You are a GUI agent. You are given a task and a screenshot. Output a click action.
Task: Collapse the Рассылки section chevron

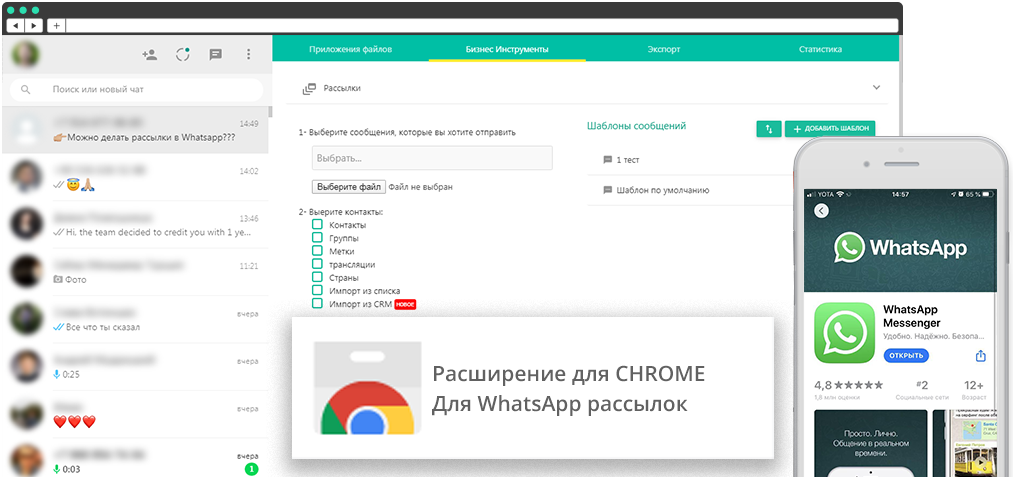pyautogui.click(x=877, y=87)
